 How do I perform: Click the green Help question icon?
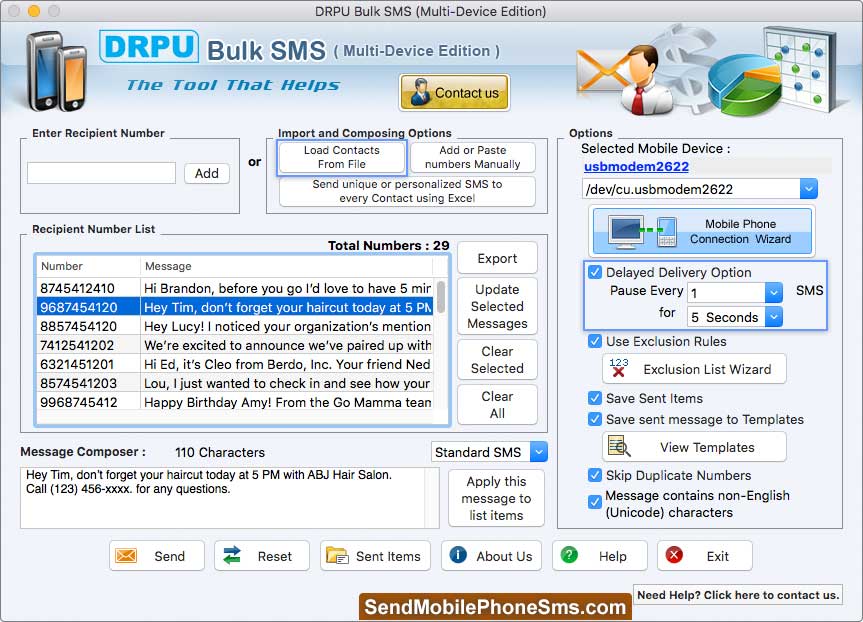[569, 555]
